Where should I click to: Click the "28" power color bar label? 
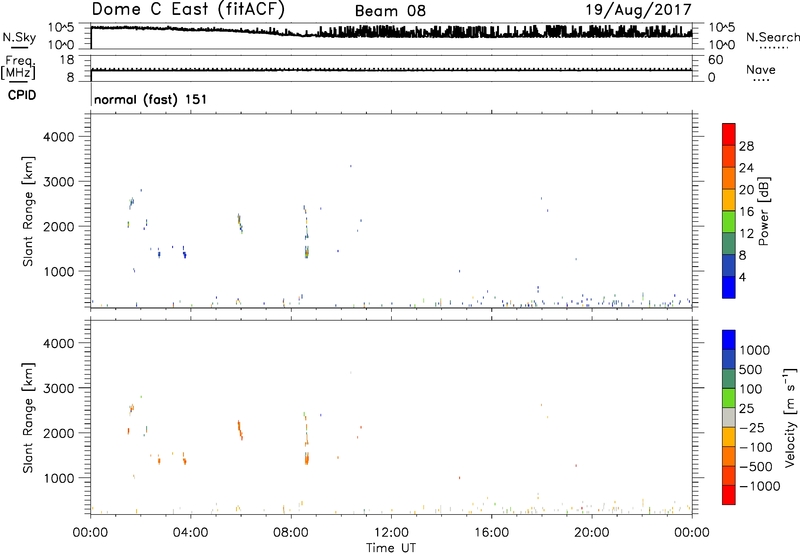tap(746, 146)
